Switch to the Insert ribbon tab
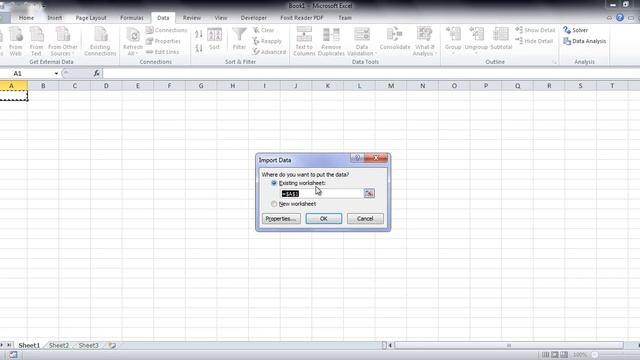The height and width of the screenshot is (360, 640). pyautogui.click(x=55, y=18)
